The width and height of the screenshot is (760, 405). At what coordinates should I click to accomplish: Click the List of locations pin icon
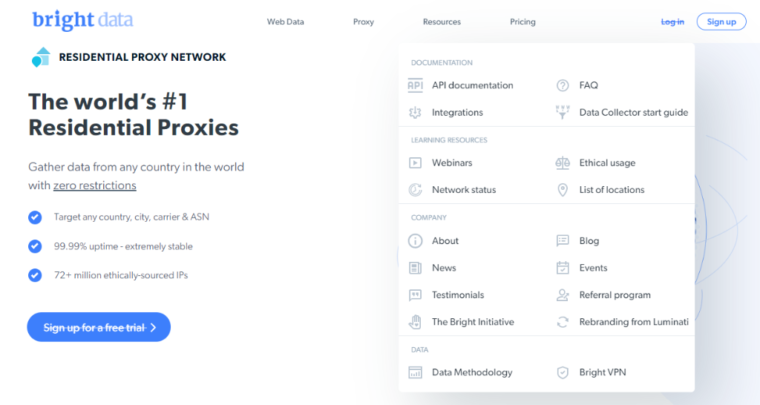pyautogui.click(x=562, y=190)
